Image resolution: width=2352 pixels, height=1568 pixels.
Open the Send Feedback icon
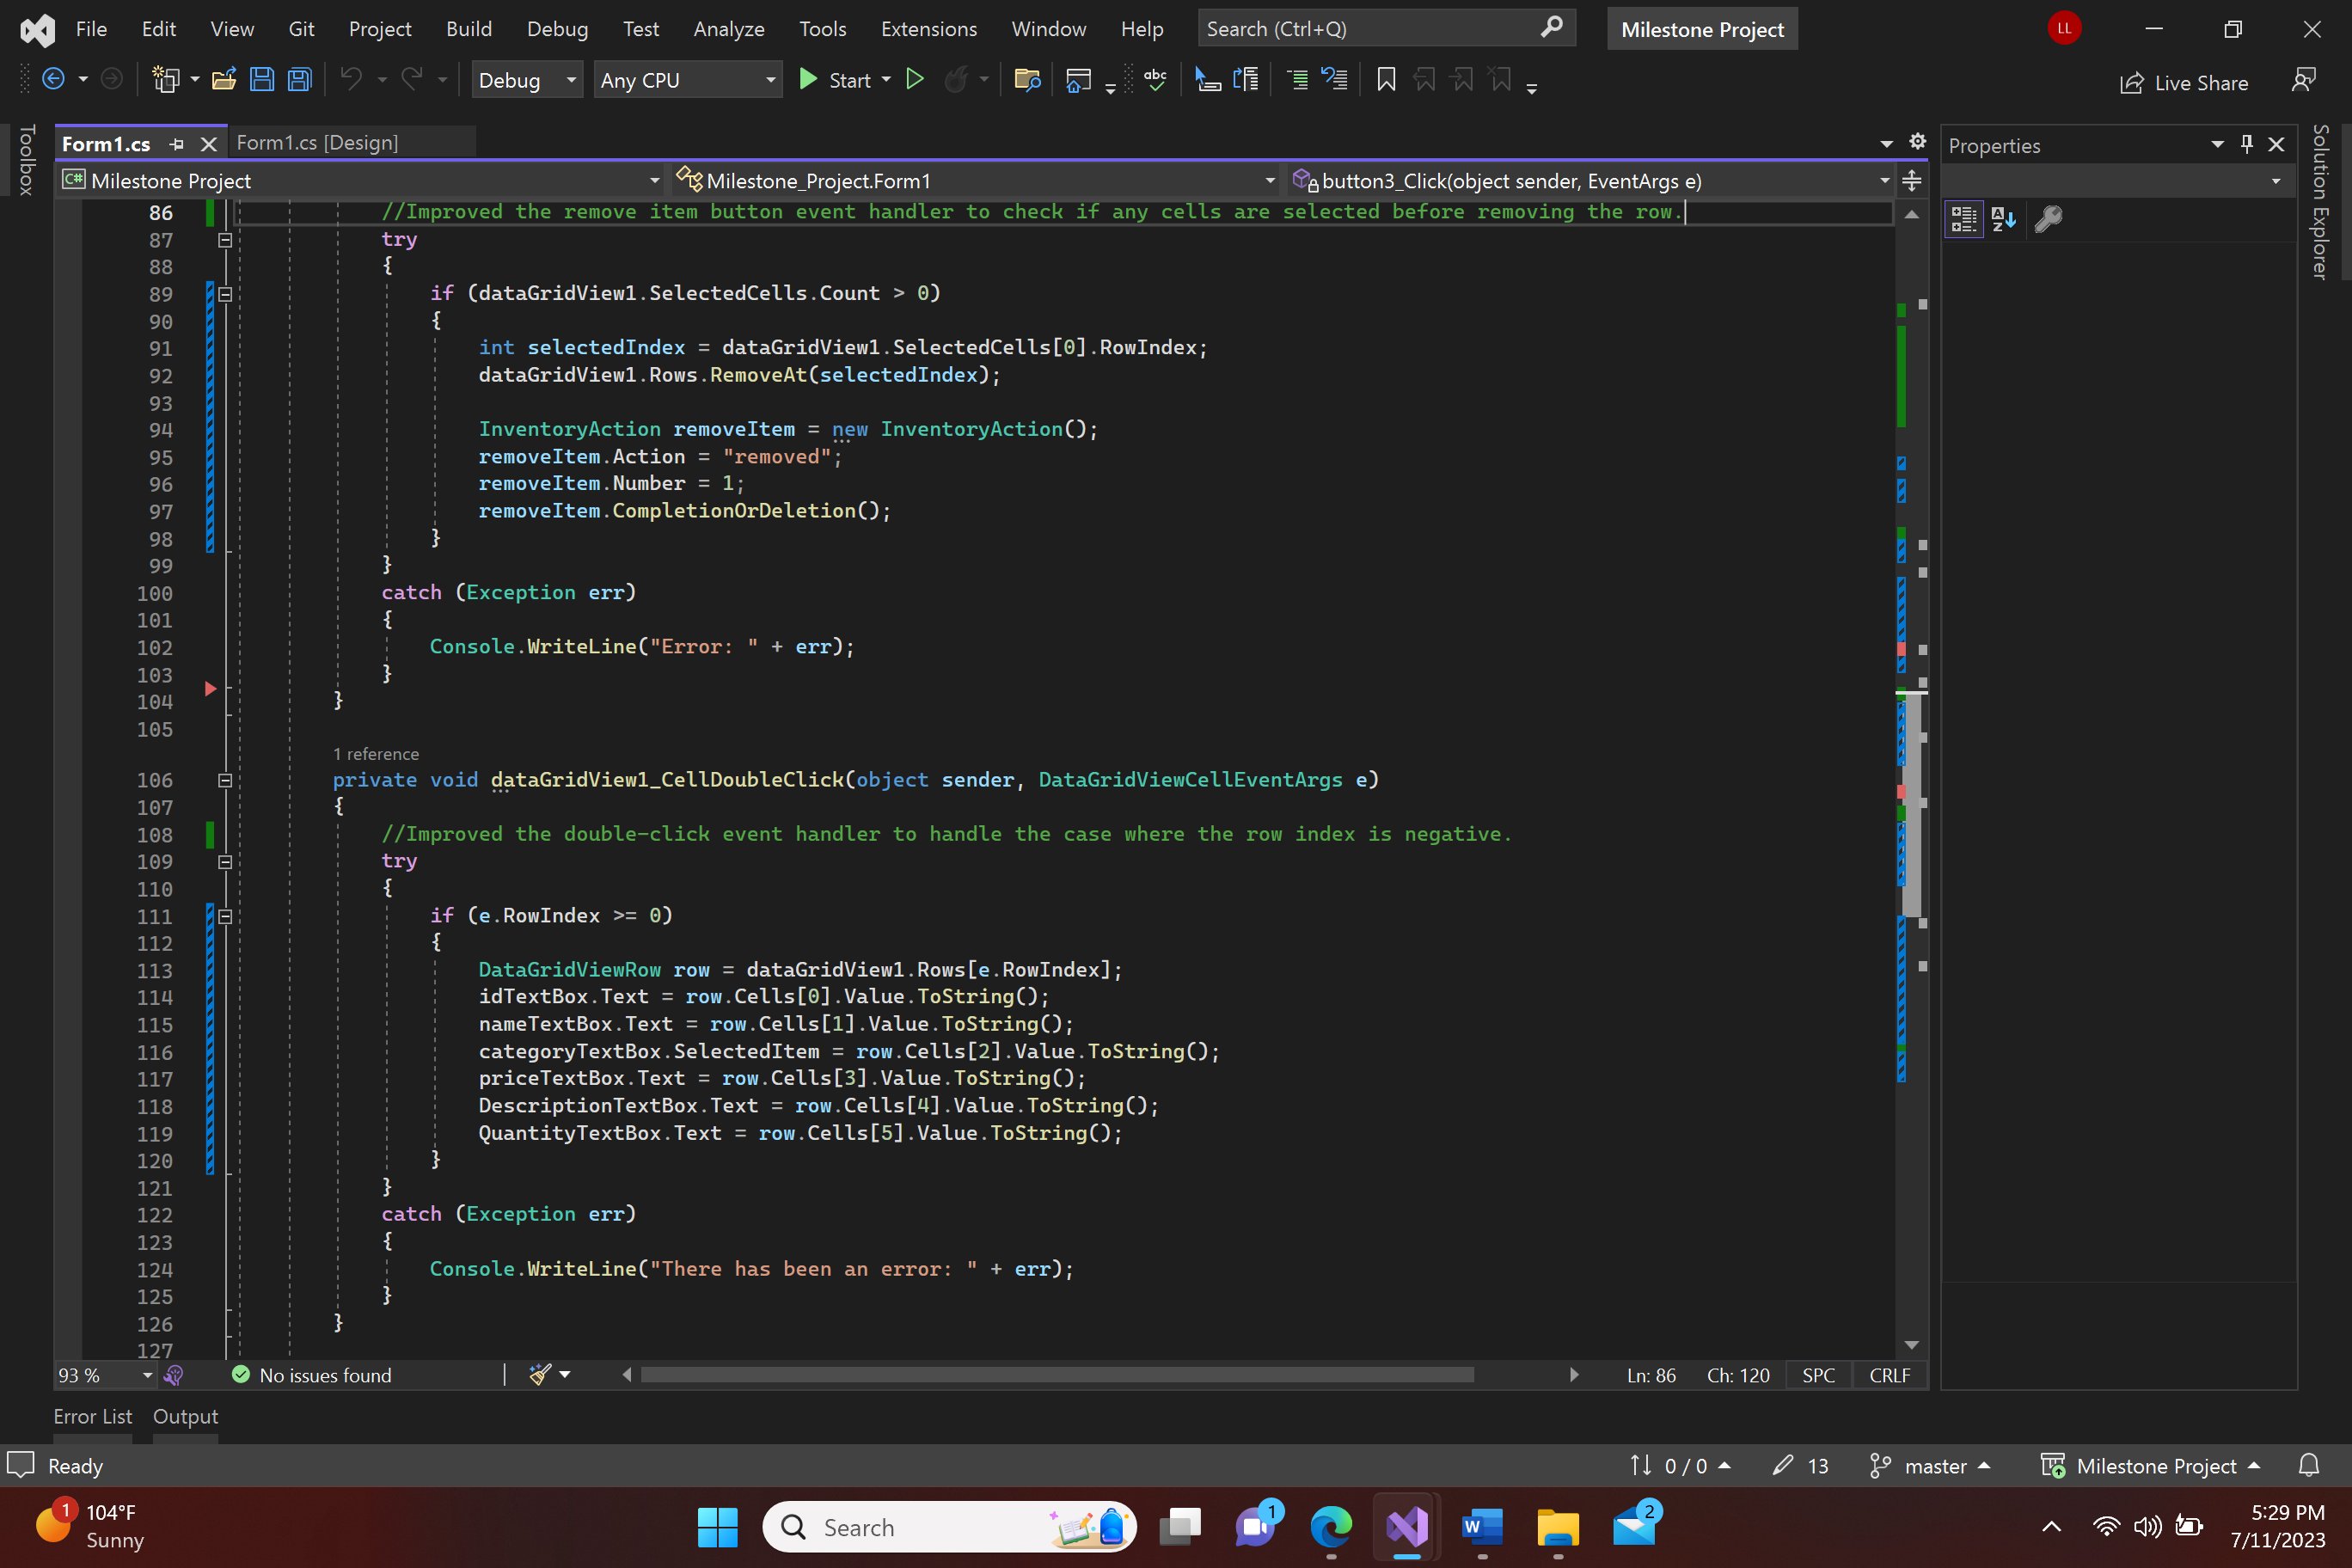[x=2304, y=80]
